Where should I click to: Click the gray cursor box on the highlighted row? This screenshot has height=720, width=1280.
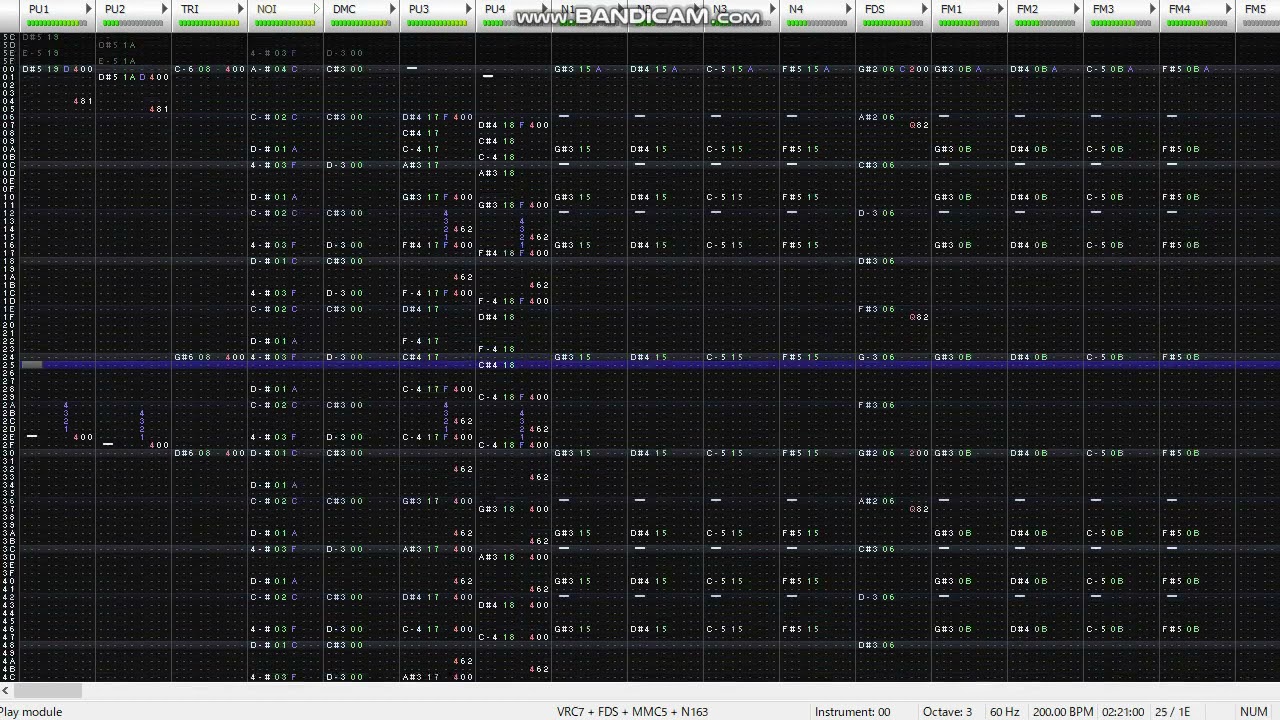point(32,365)
